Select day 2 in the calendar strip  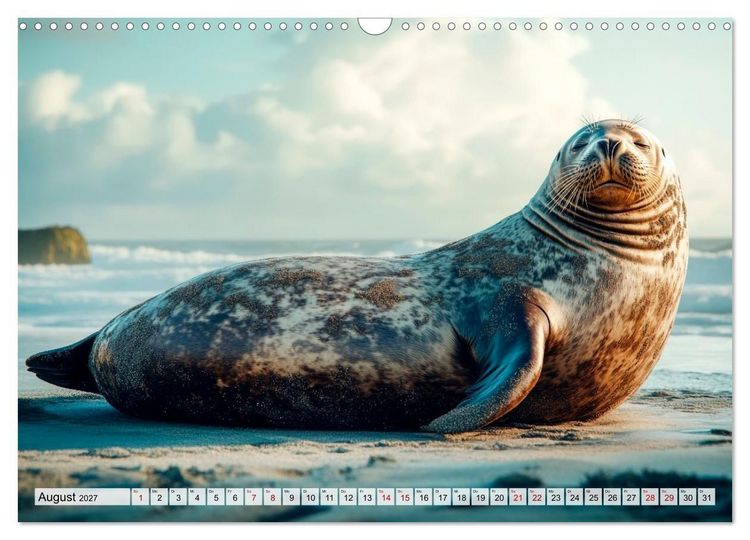point(159,497)
